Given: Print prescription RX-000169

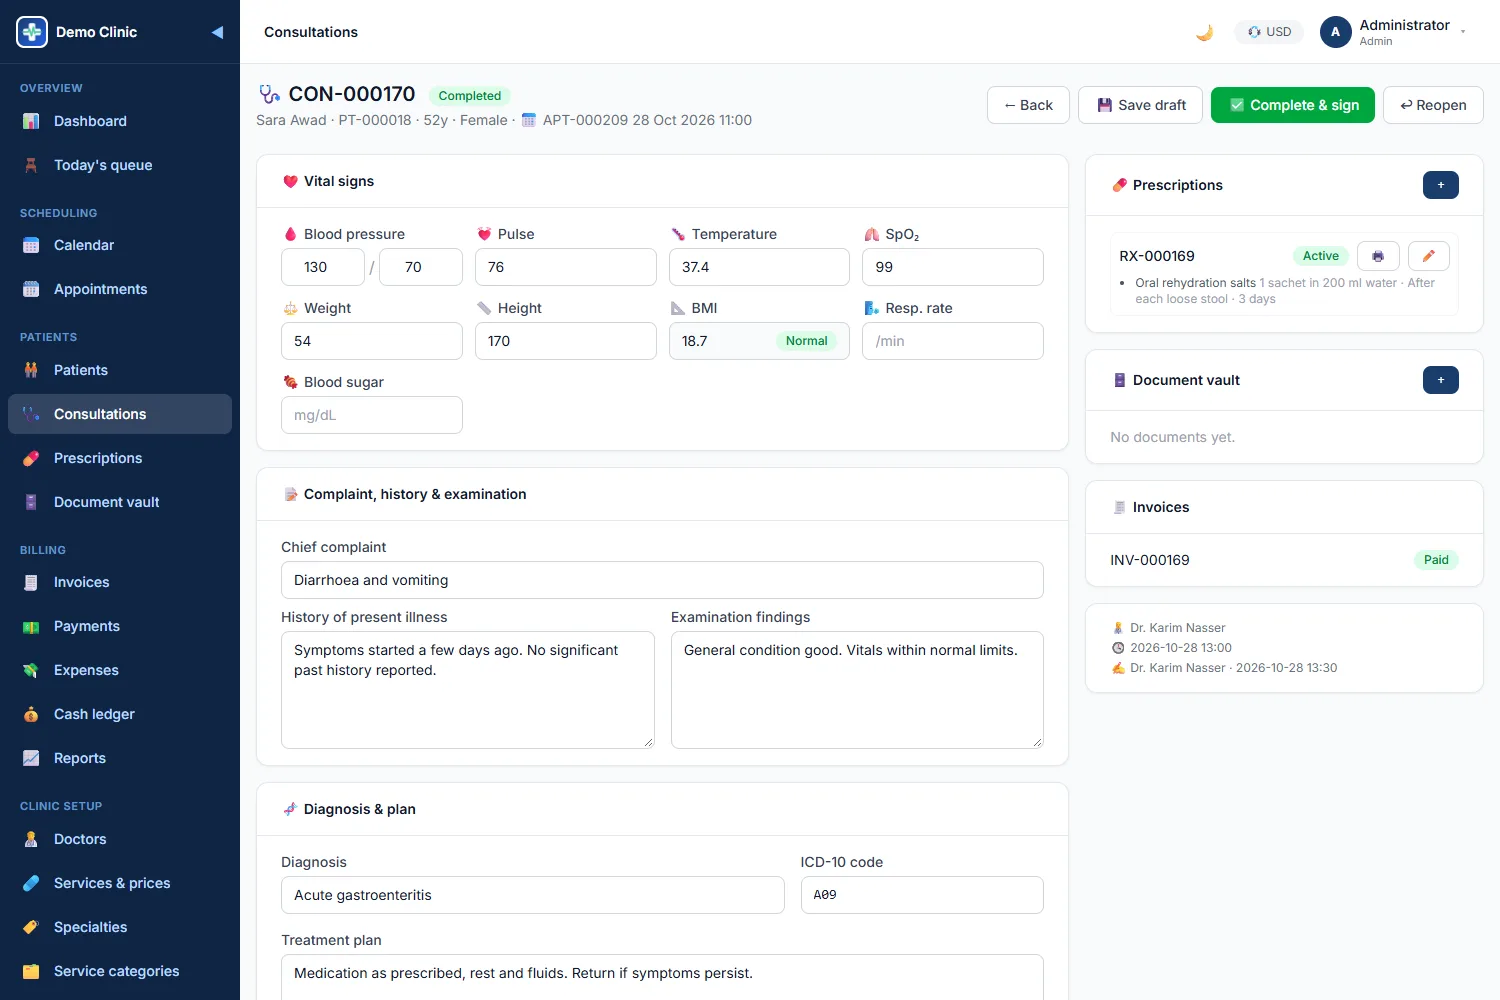Looking at the screenshot, I should 1378,256.
